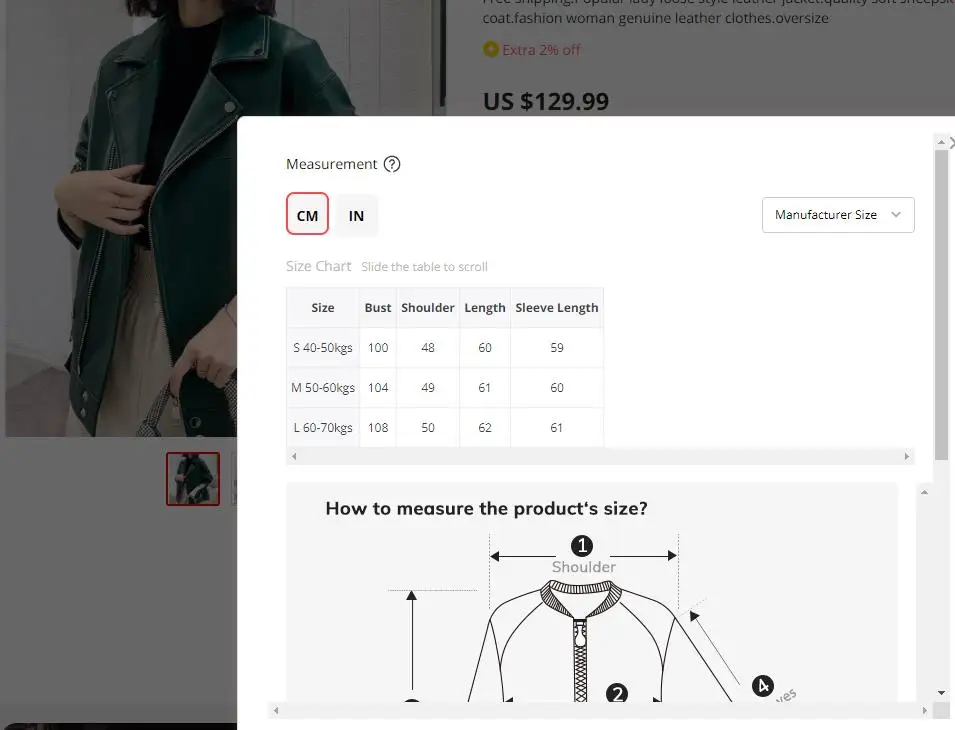This screenshot has width=955, height=730.
Task: Click the size table right scroll arrow
Action: (906, 456)
